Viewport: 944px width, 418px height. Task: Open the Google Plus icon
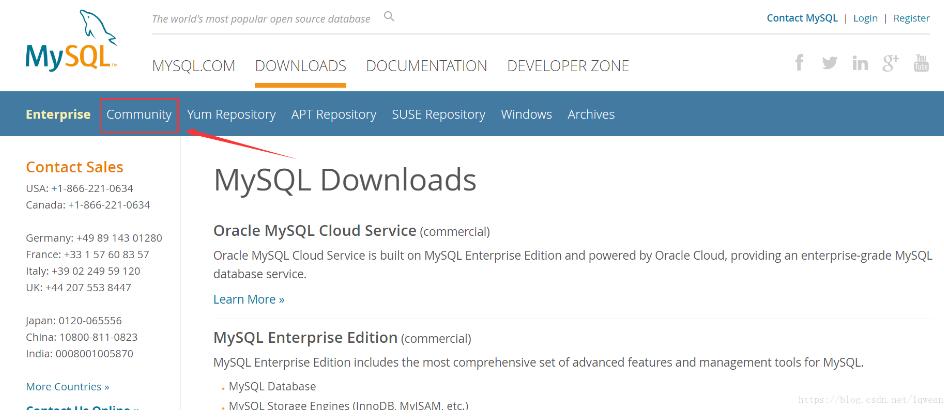(891, 63)
